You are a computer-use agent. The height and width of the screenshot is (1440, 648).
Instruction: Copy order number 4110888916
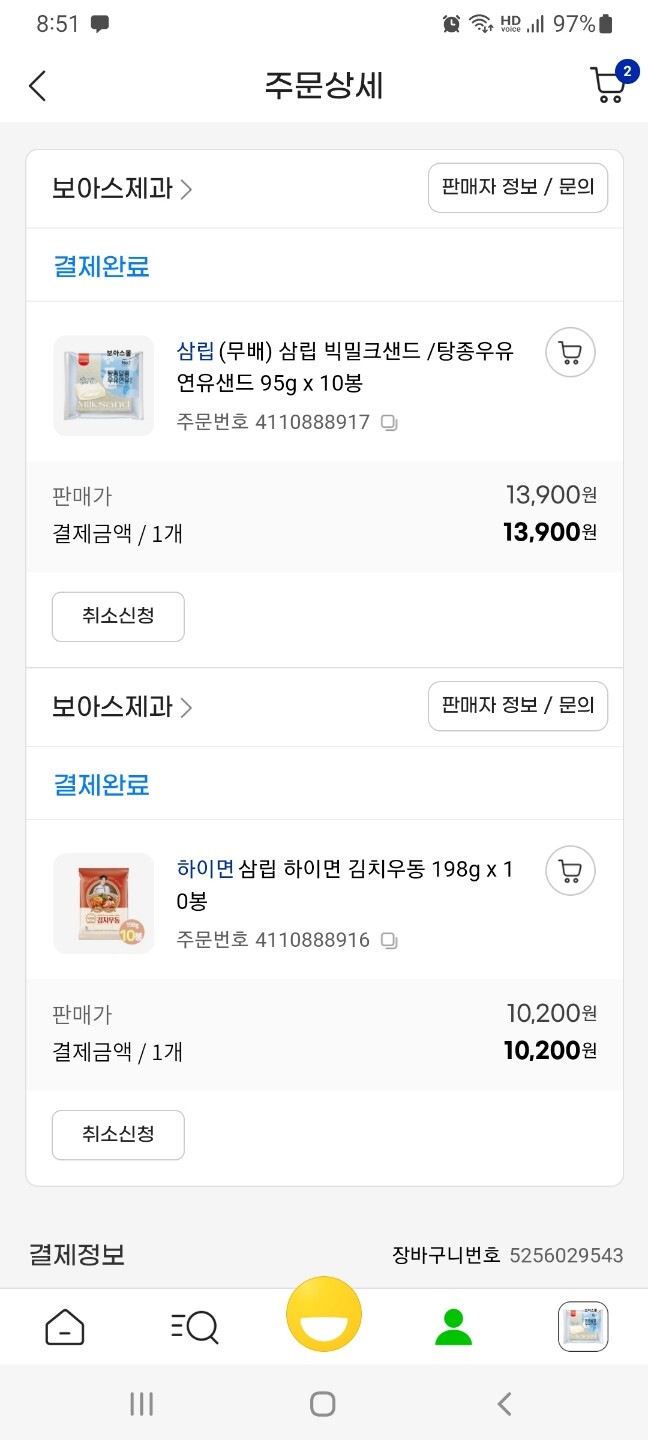coord(390,941)
